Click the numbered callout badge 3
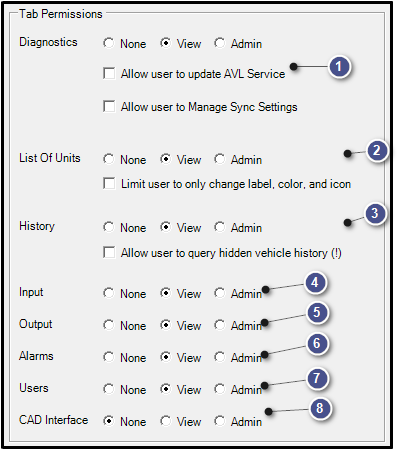400x450 pixels. [375, 213]
